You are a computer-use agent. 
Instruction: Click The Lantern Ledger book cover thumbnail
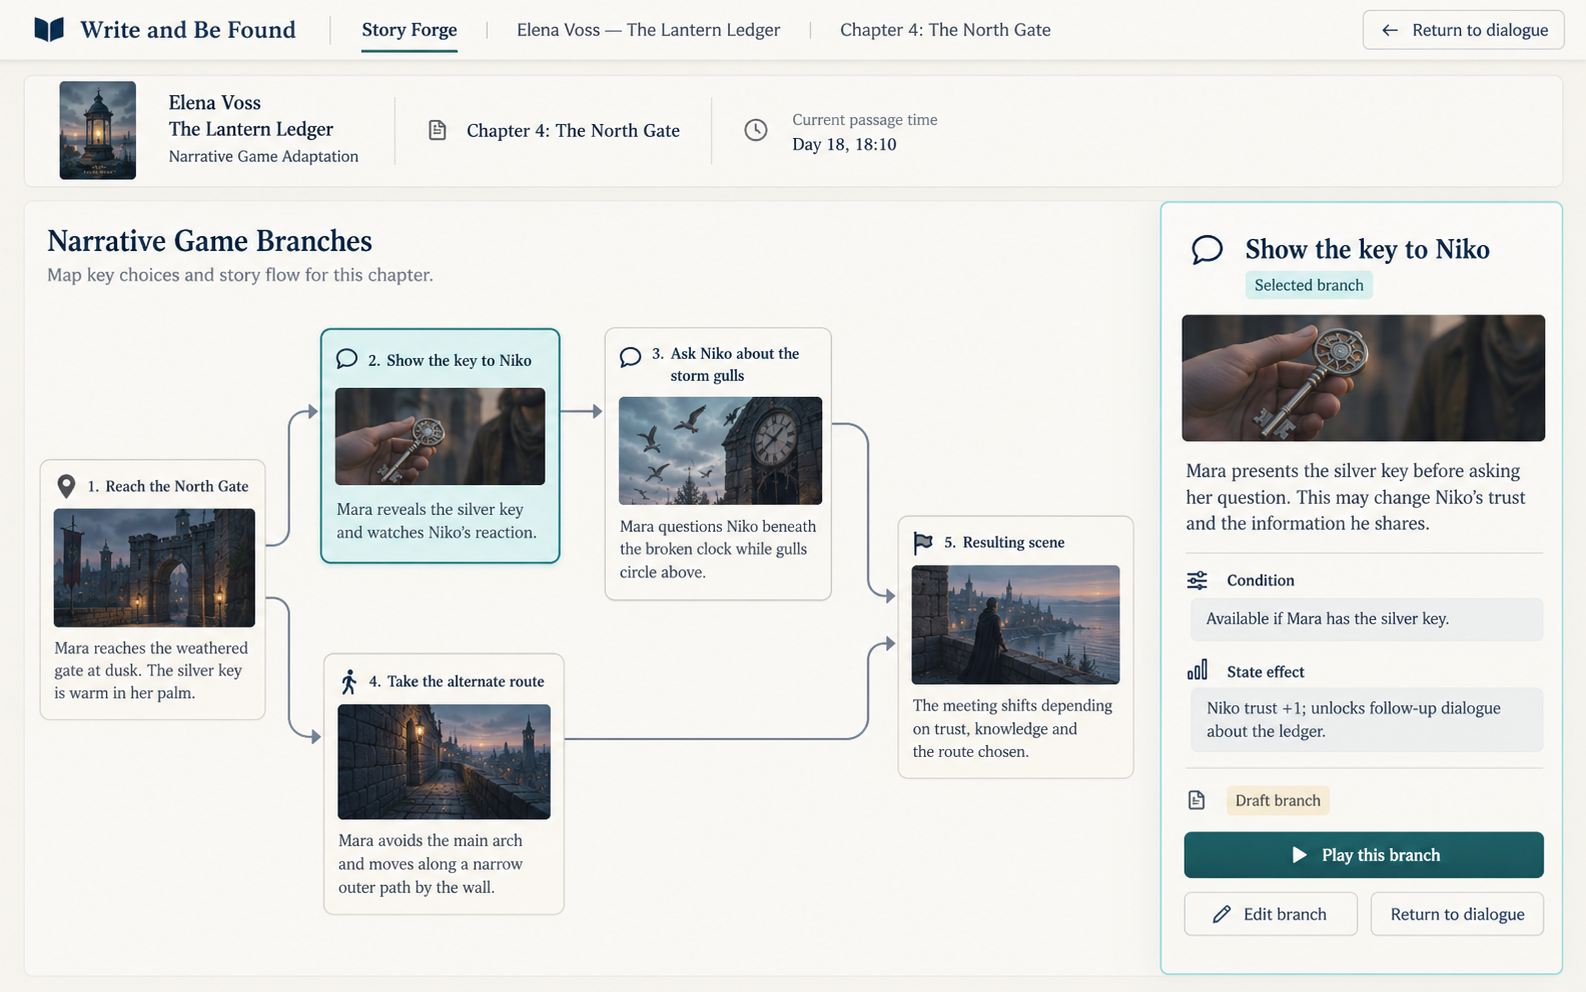[98, 130]
